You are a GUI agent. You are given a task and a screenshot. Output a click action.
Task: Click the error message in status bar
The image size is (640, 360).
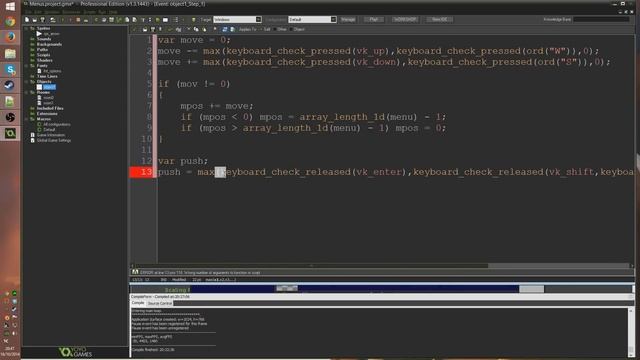tap(200, 272)
